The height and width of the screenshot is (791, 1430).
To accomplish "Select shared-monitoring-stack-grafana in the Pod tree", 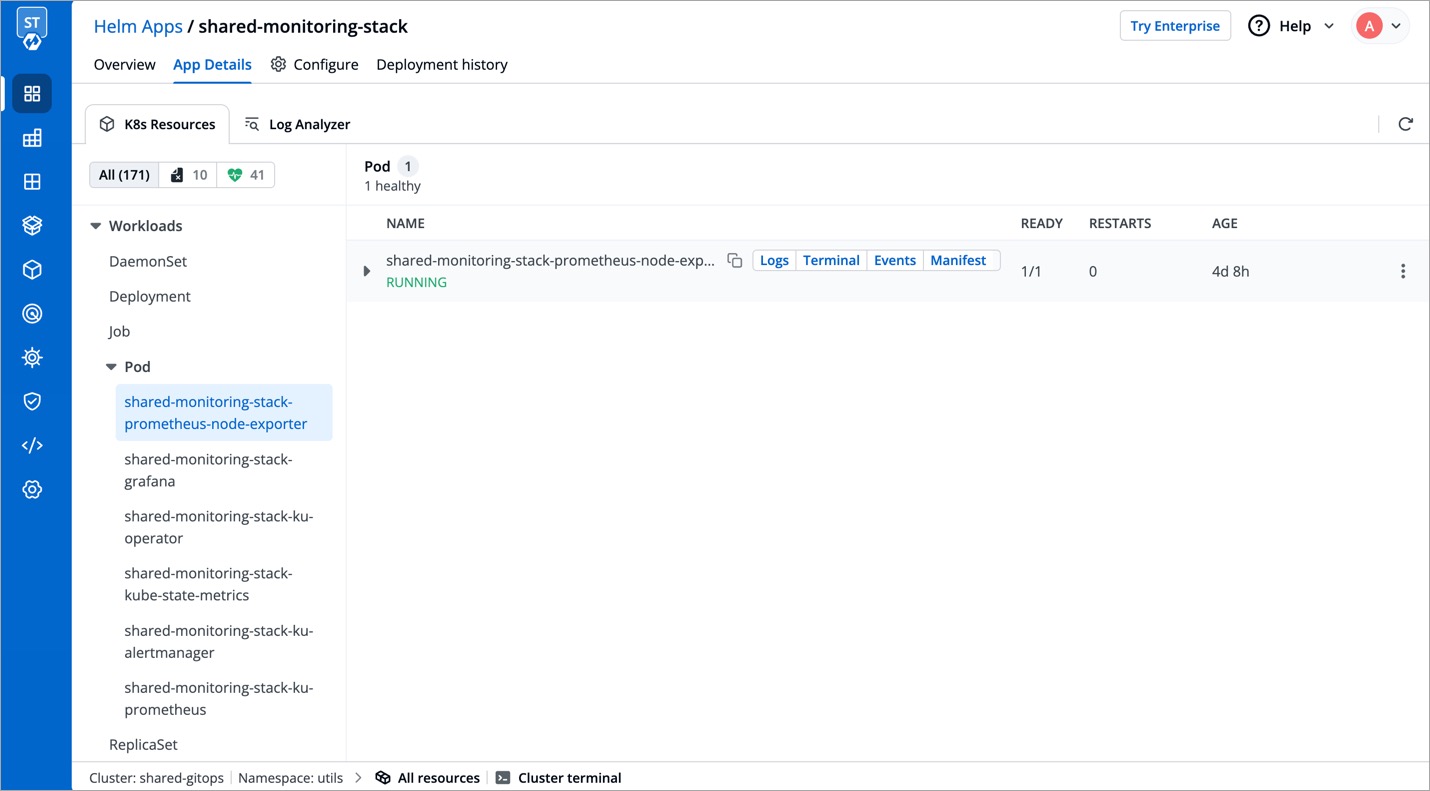I will [208, 470].
